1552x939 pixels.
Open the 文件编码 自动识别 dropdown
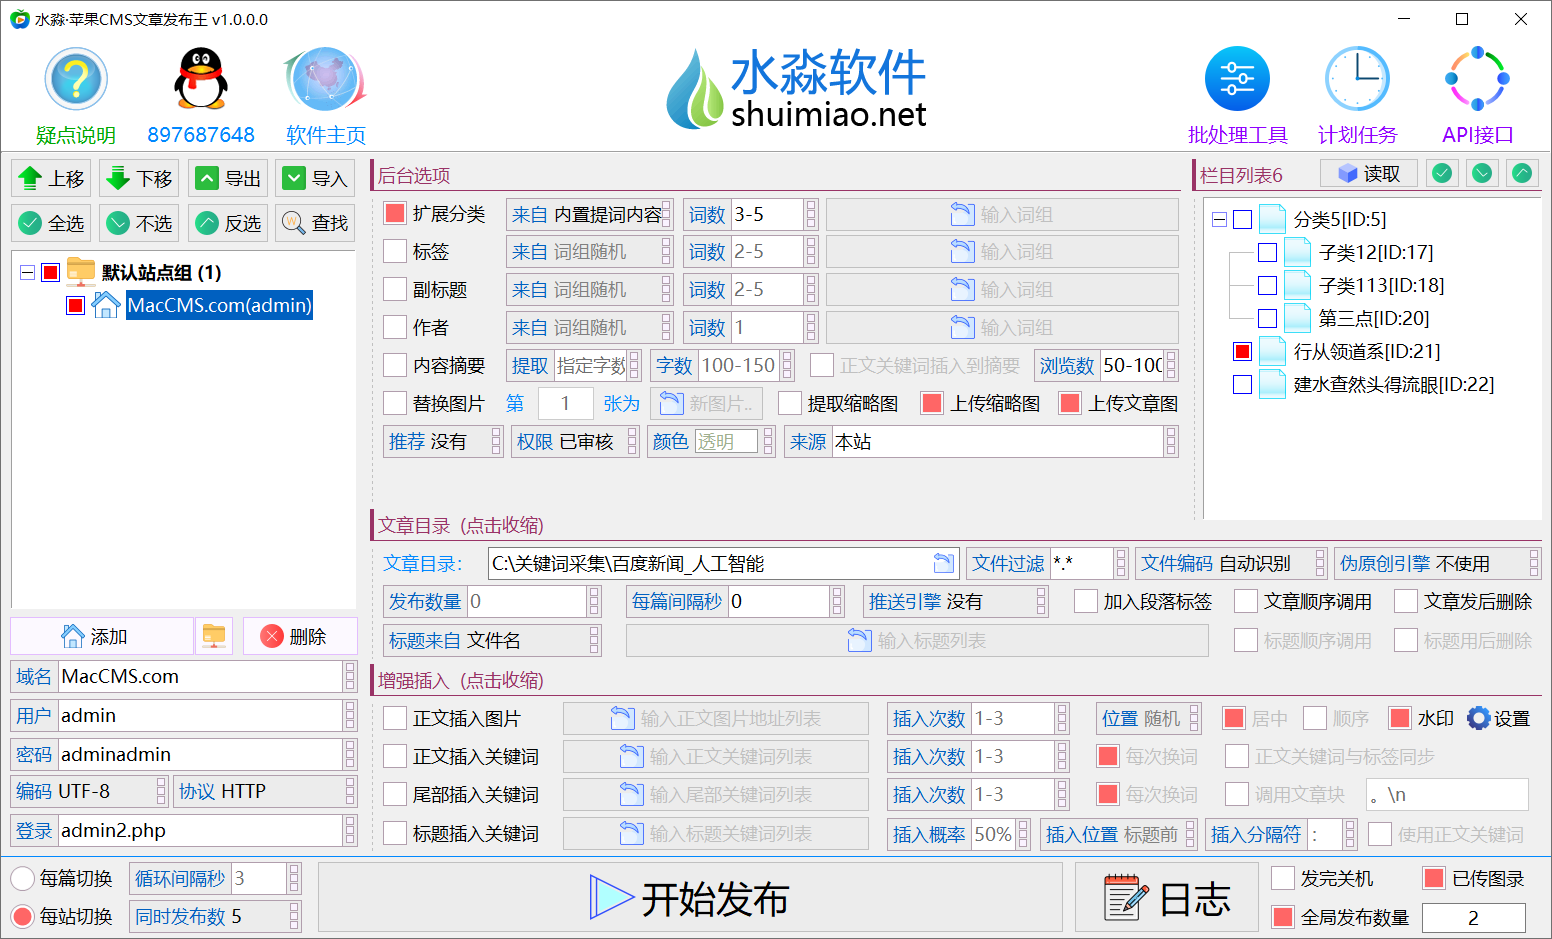(1231, 563)
